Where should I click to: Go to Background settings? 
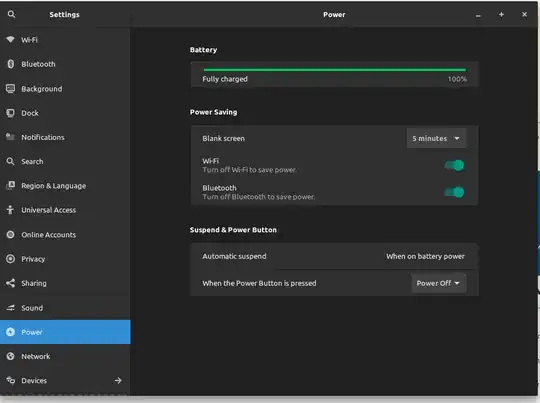[x=65, y=89]
